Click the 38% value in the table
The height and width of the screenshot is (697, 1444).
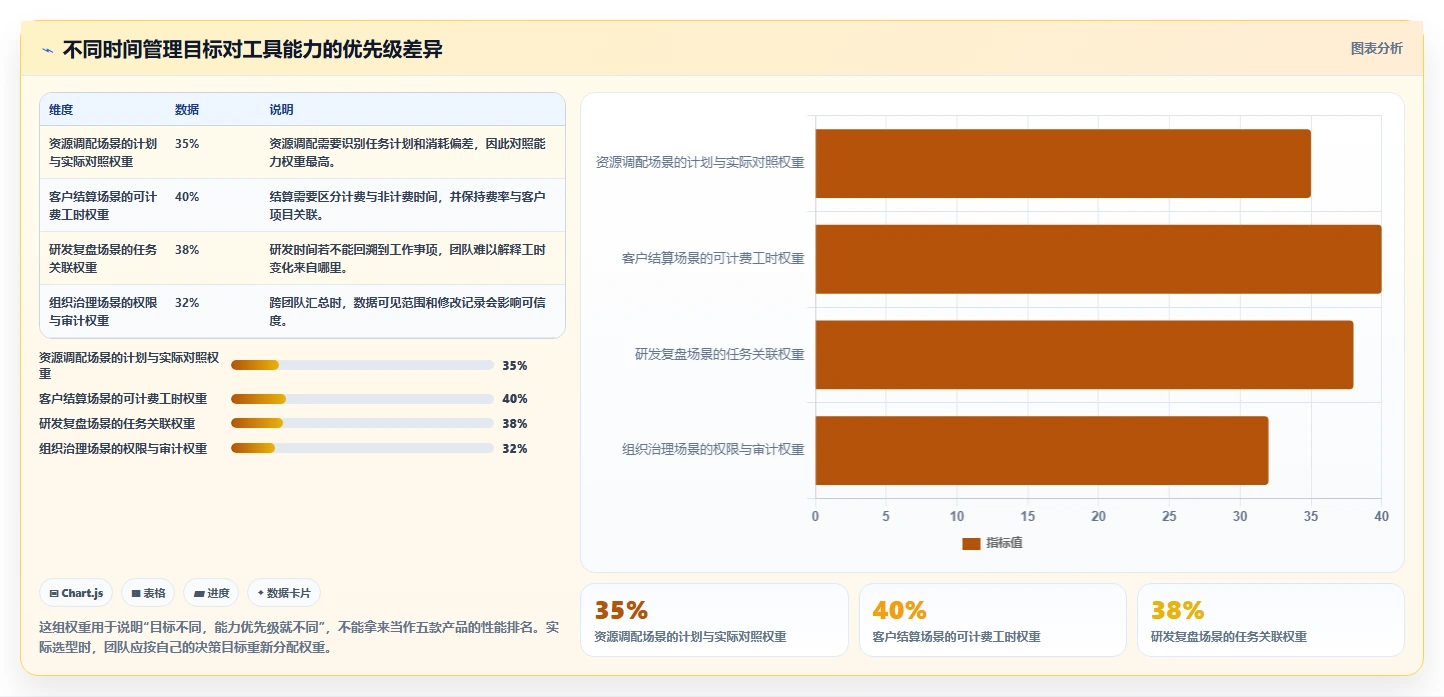click(187, 250)
